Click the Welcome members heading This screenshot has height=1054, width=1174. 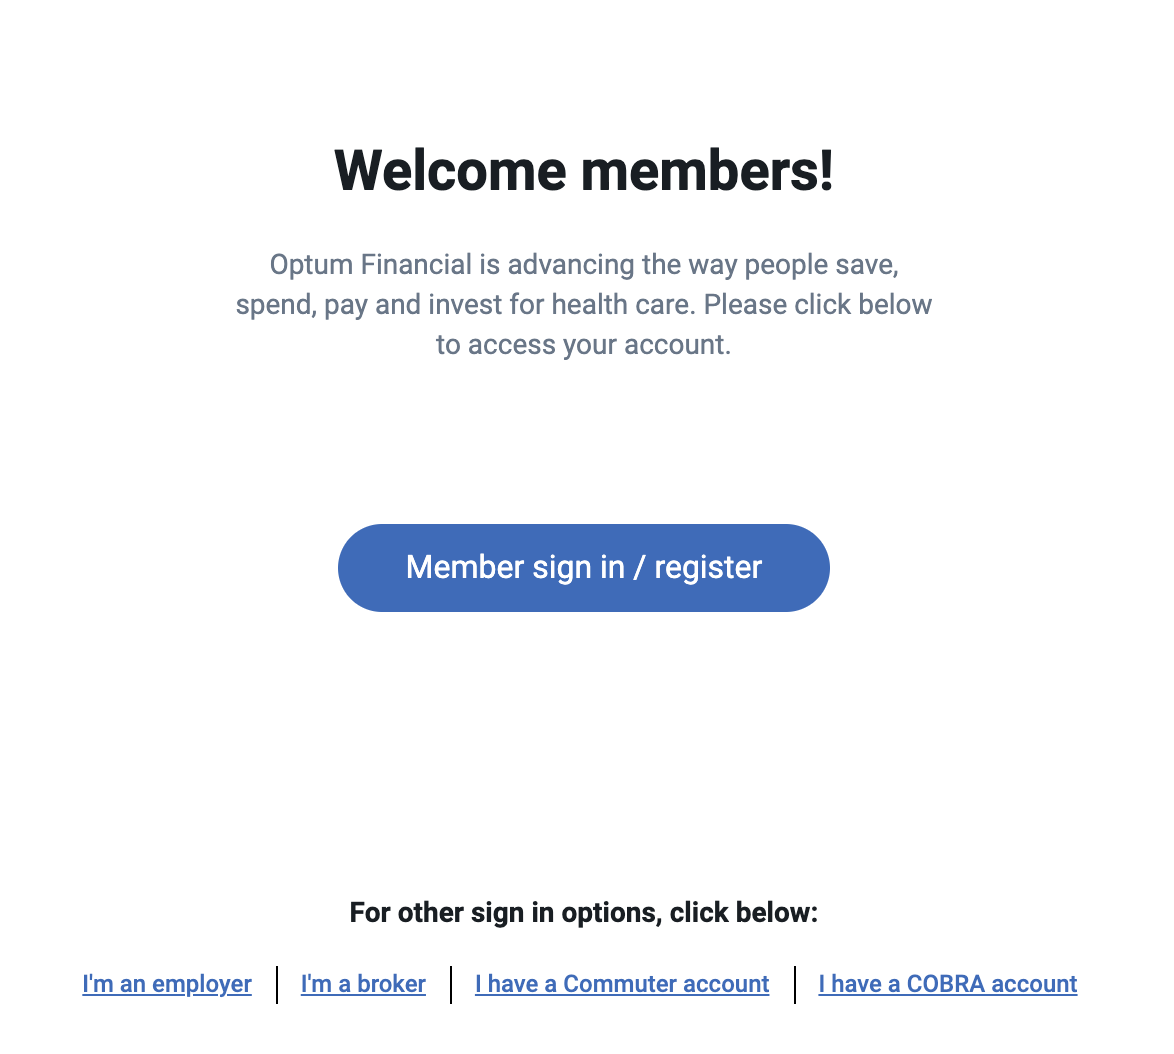(583, 170)
